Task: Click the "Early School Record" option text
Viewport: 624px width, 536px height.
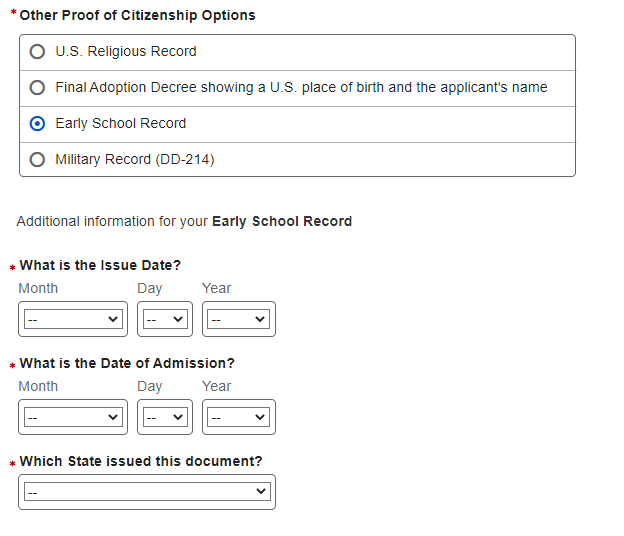Action: [121, 124]
